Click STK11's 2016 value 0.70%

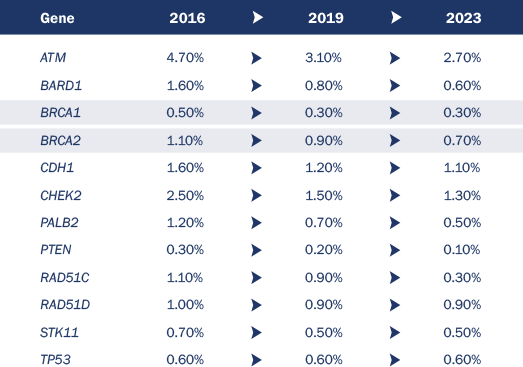[x=185, y=333]
